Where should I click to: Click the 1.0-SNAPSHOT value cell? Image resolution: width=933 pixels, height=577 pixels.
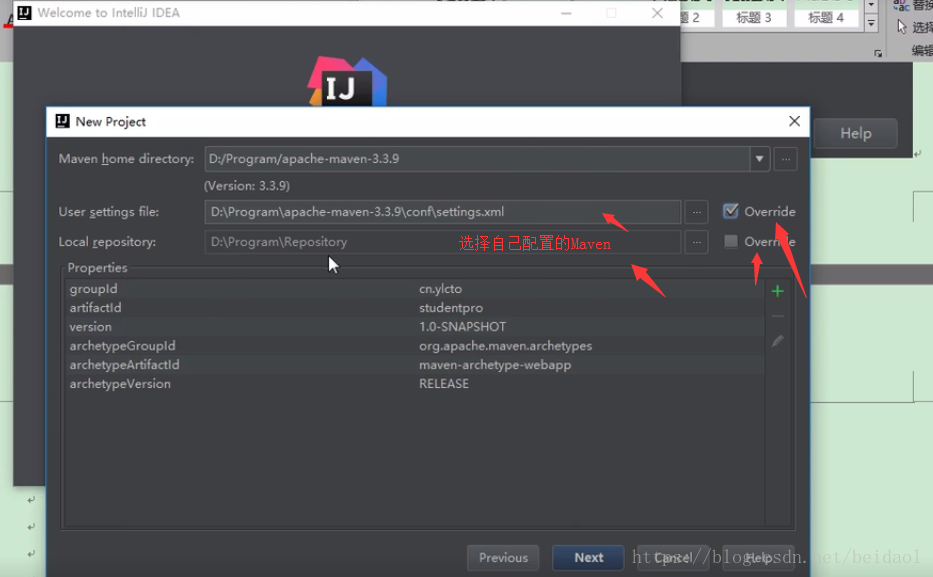coord(462,327)
